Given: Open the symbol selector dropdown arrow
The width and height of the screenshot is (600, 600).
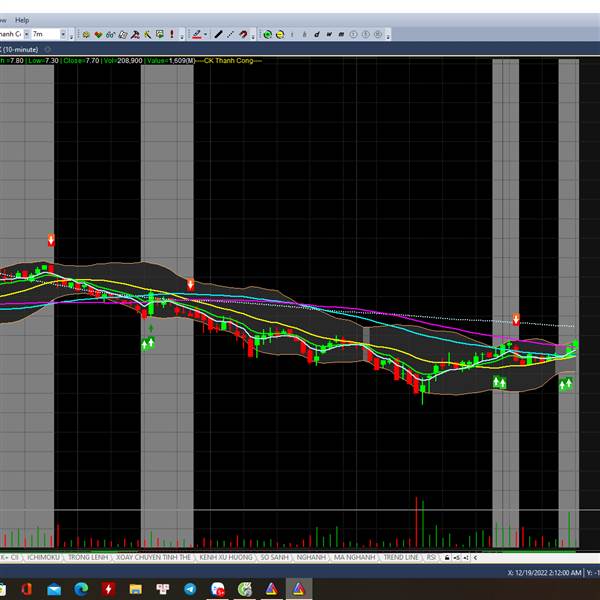Looking at the screenshot, I should (x=26, y=34).
